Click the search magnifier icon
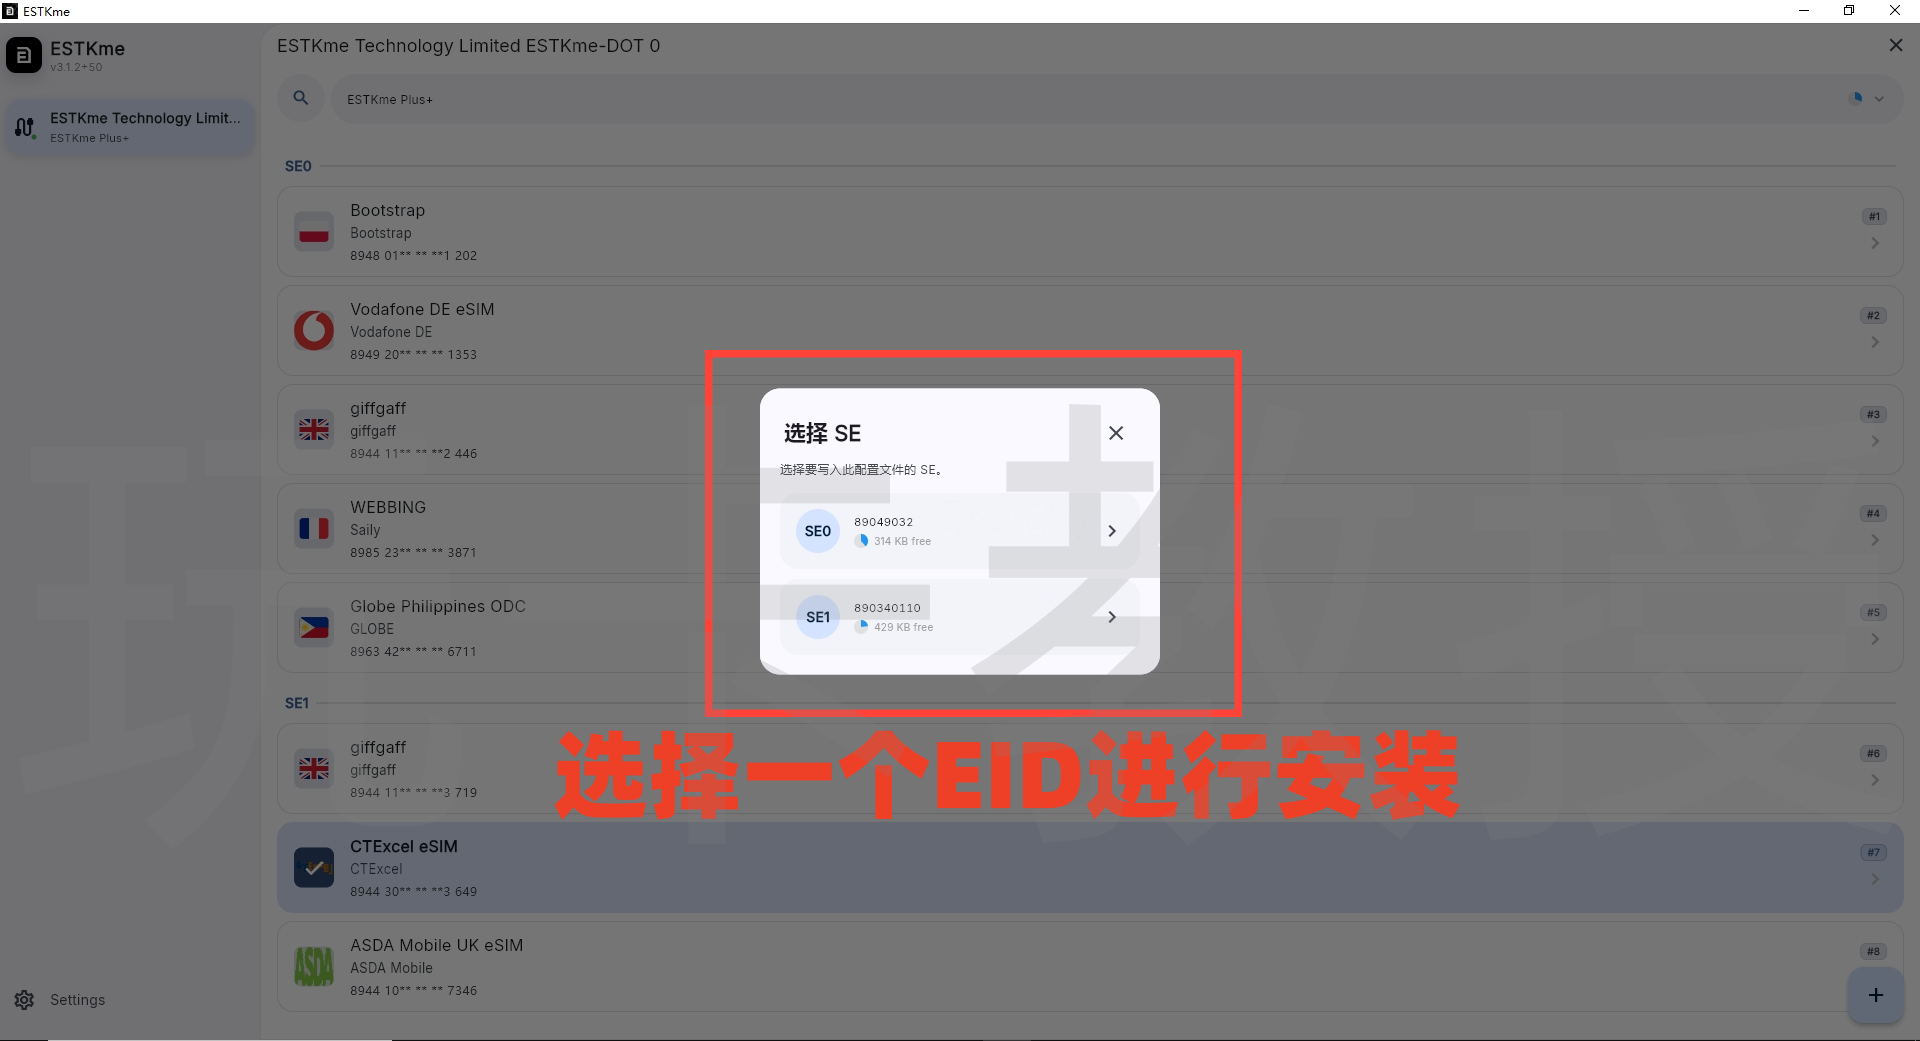 (x=301, y=98)
